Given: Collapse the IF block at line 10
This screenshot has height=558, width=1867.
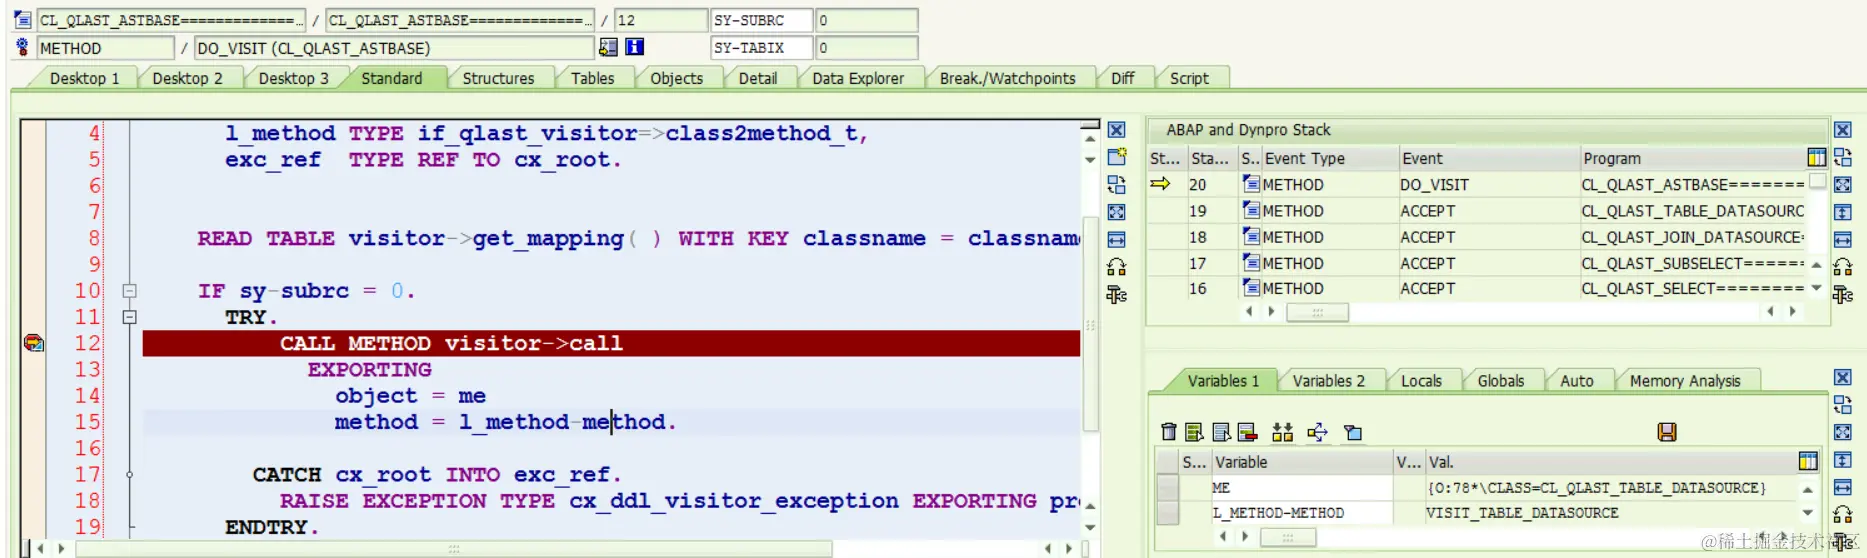Looking at the screenshot, I should [129, 291].
